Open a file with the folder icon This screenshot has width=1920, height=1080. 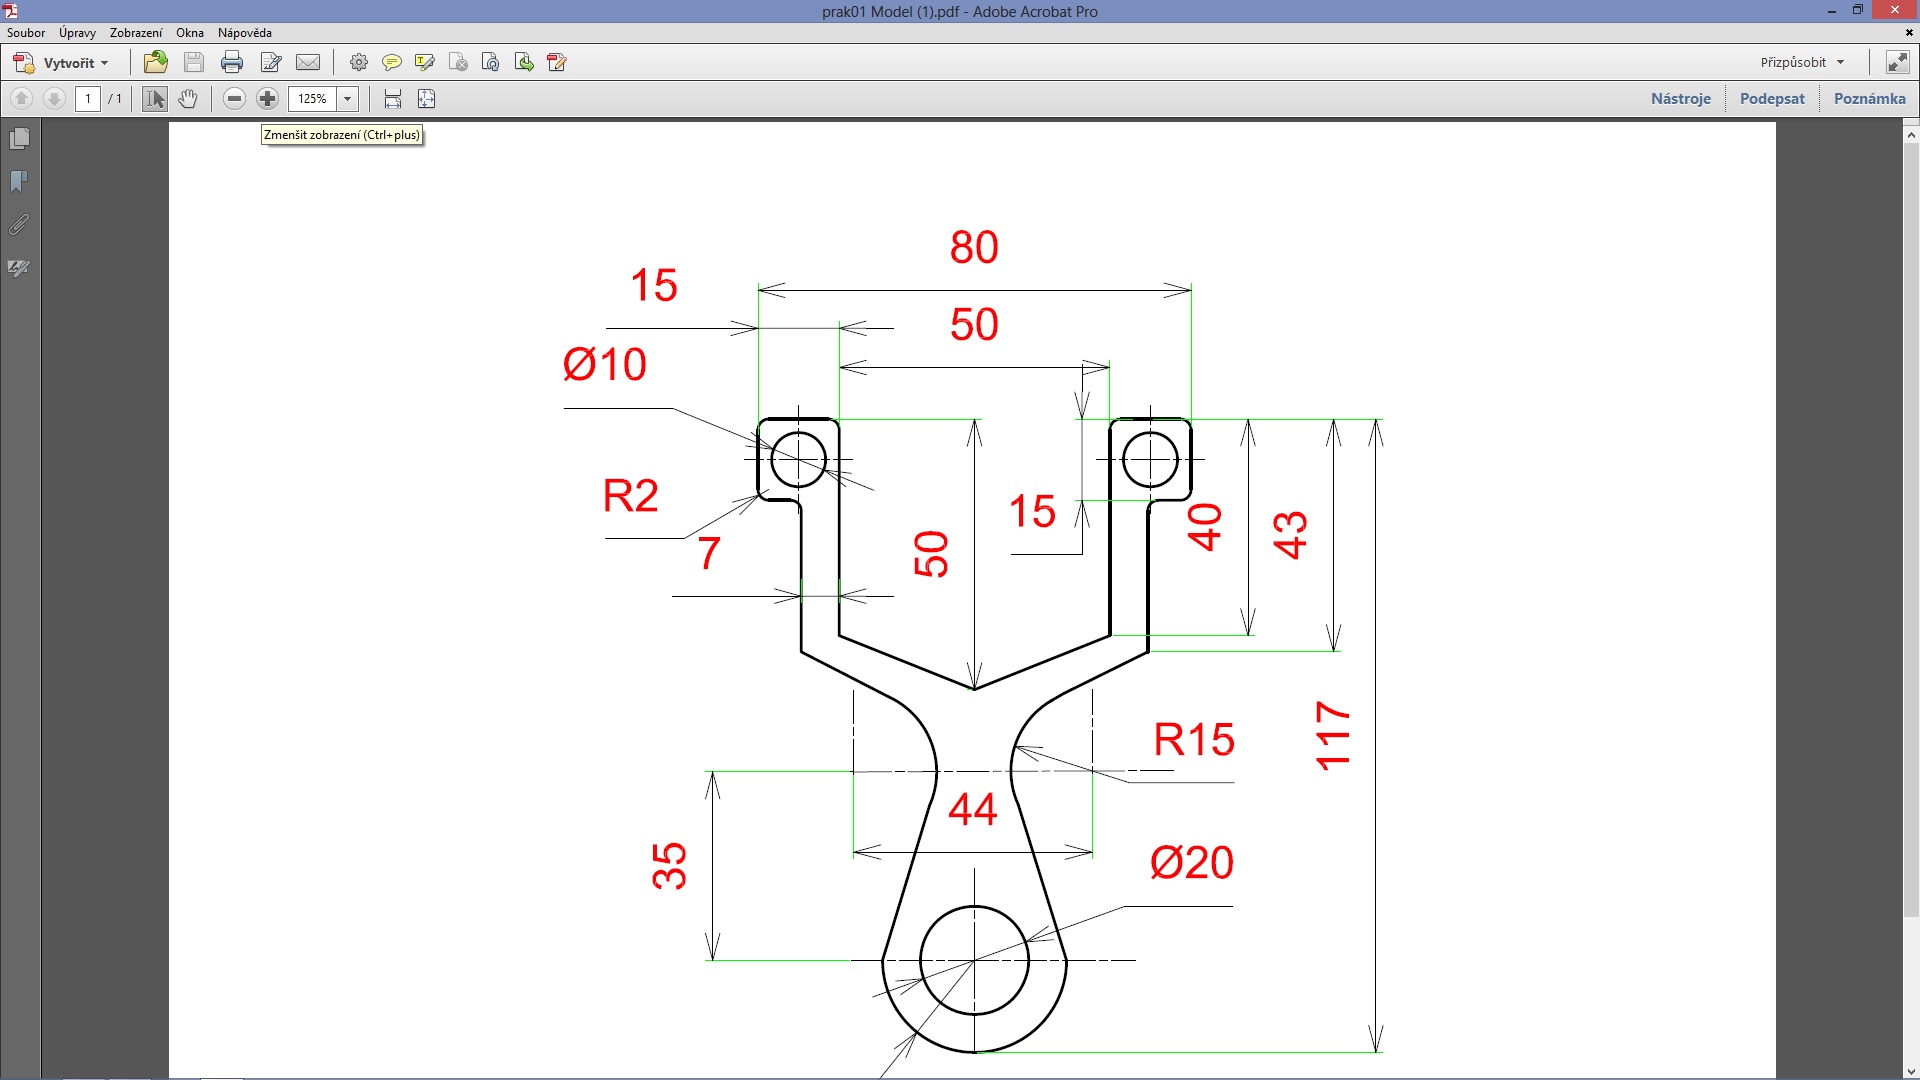click(155, 62)
